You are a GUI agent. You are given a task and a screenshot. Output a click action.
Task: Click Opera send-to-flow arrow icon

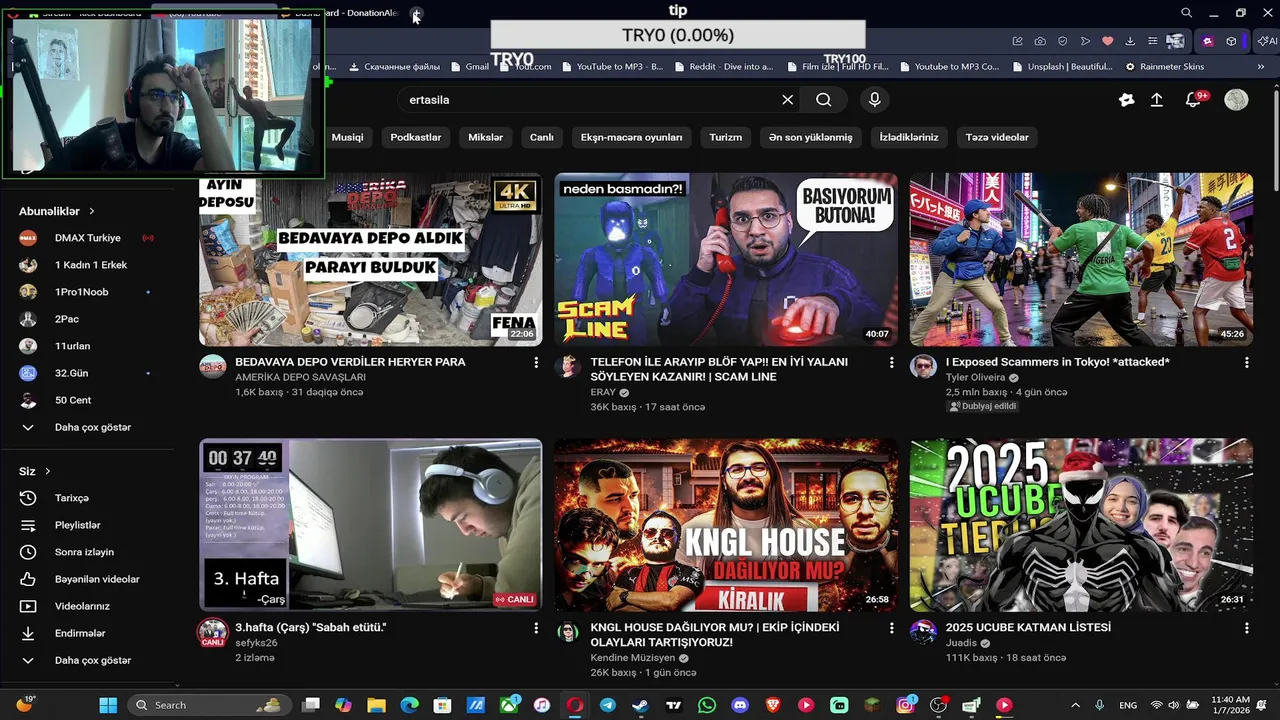[x=1085, y=41]
